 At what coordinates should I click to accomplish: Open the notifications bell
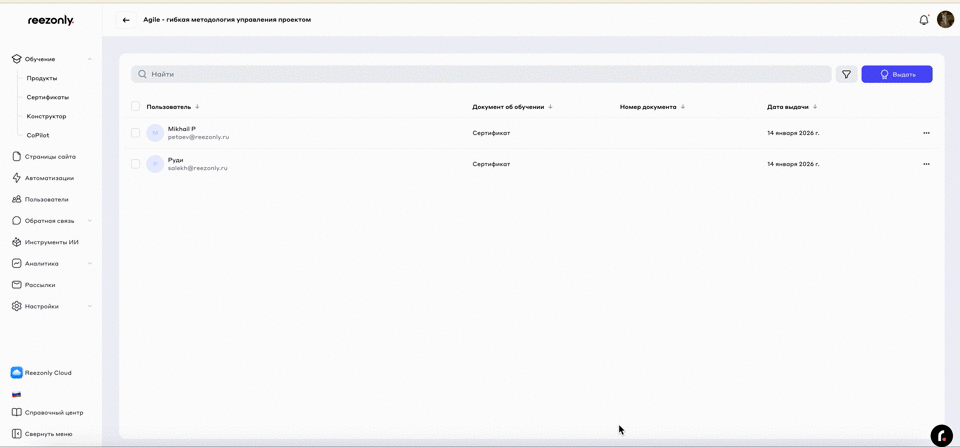tap(923, 20)
